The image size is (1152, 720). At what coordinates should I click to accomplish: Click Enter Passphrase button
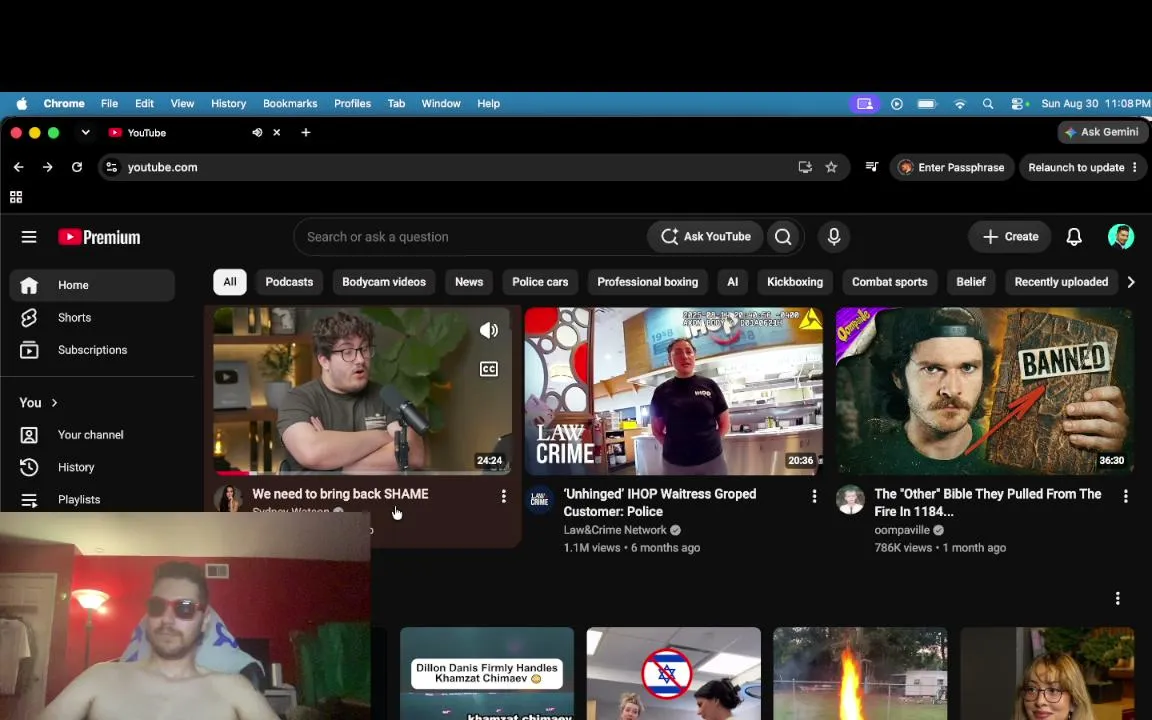[x=952, y=168]
